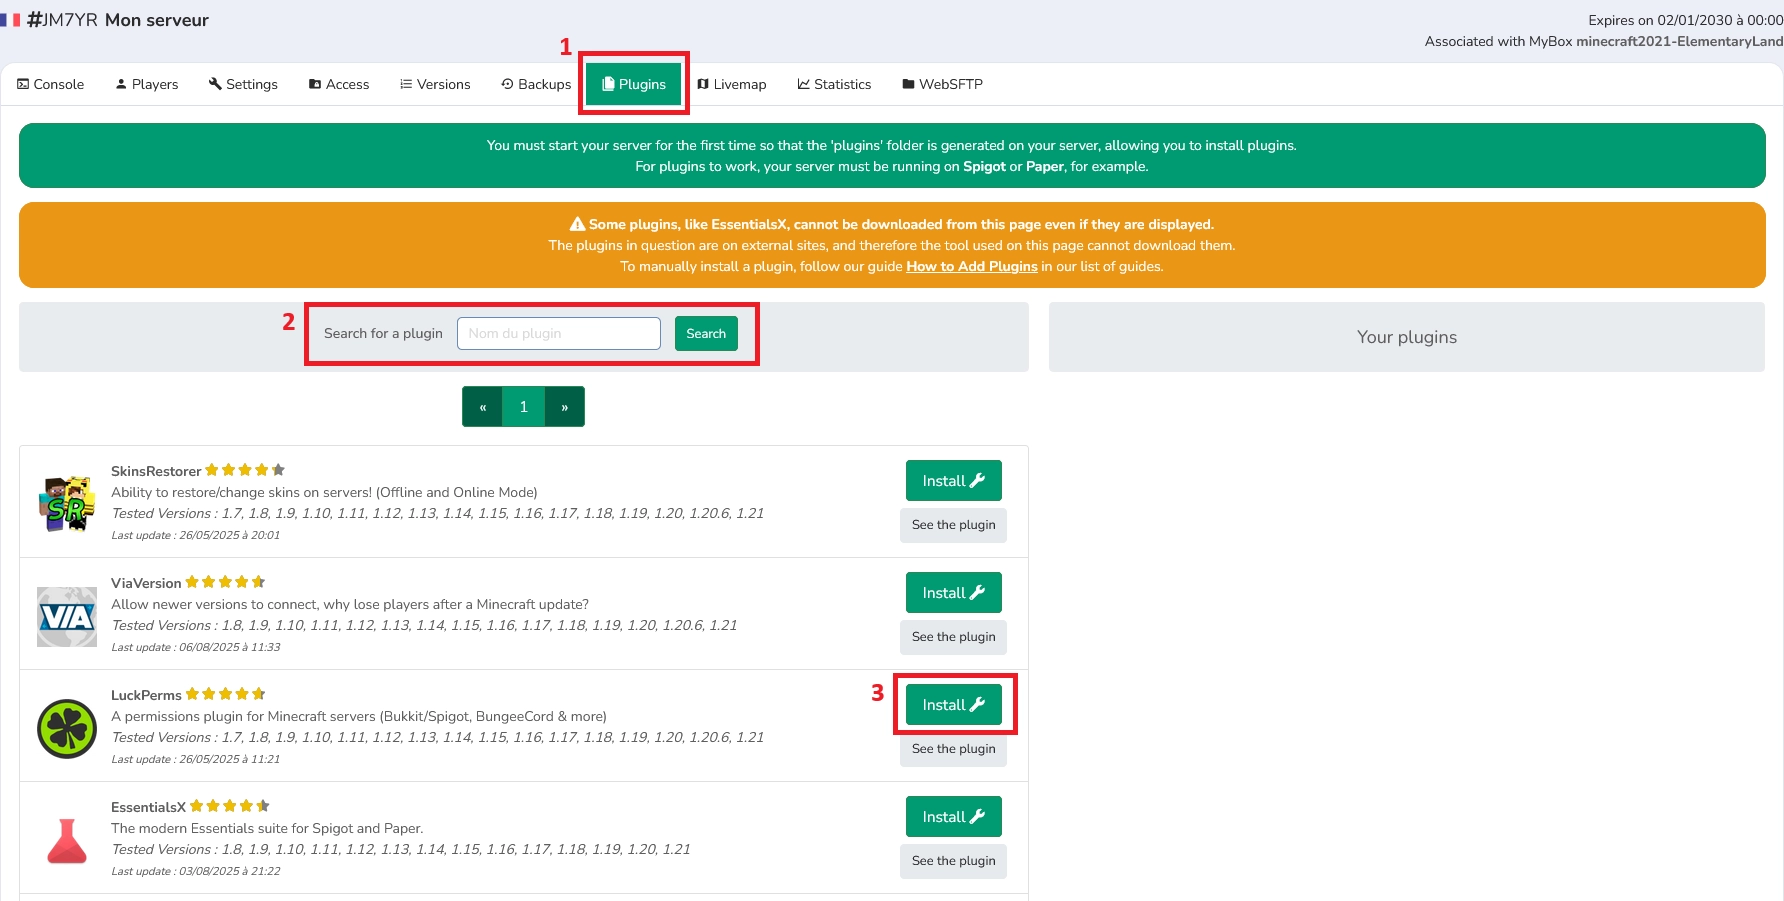Viewport: 1784px width, 901px height.
Task: Click the French flag icon
Action: 10,20
